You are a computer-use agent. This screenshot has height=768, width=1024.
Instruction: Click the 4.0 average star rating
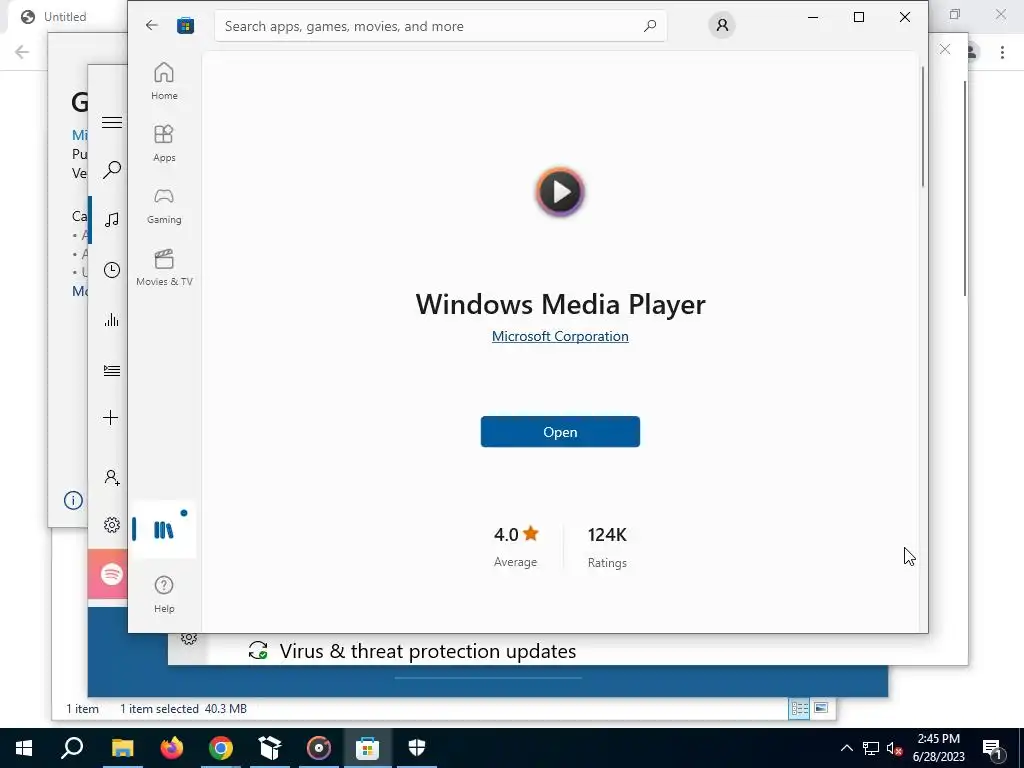coord(516,534)
